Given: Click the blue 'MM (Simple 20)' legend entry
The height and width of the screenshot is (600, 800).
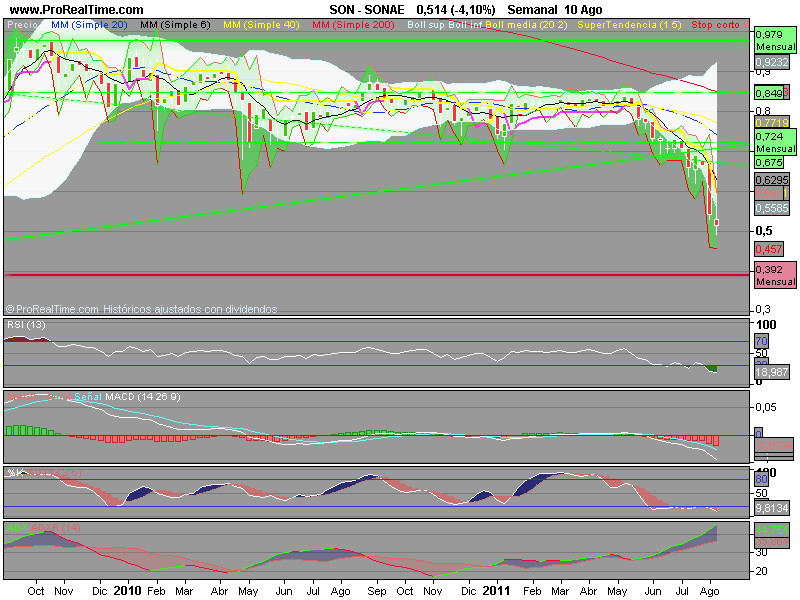Looking at the screenshot, I should [x=89, y=24].
